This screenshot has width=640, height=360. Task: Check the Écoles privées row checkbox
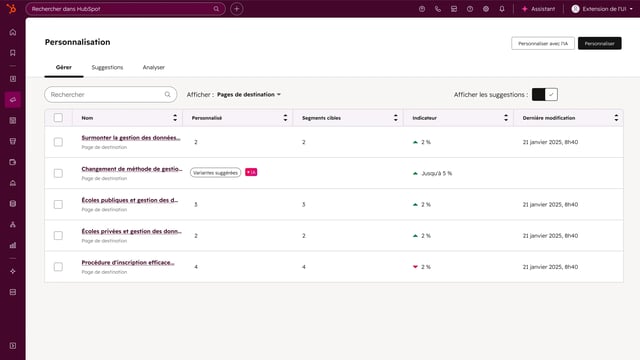[58, 236]
